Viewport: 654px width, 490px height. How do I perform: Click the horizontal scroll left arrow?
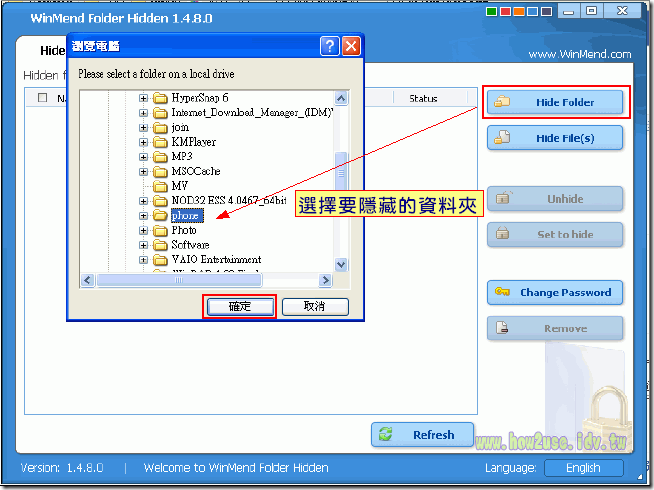[87, 280]
